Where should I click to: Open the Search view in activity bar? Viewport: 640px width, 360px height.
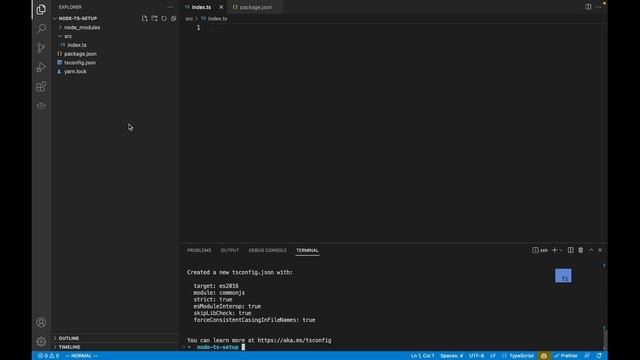point(41,28)
